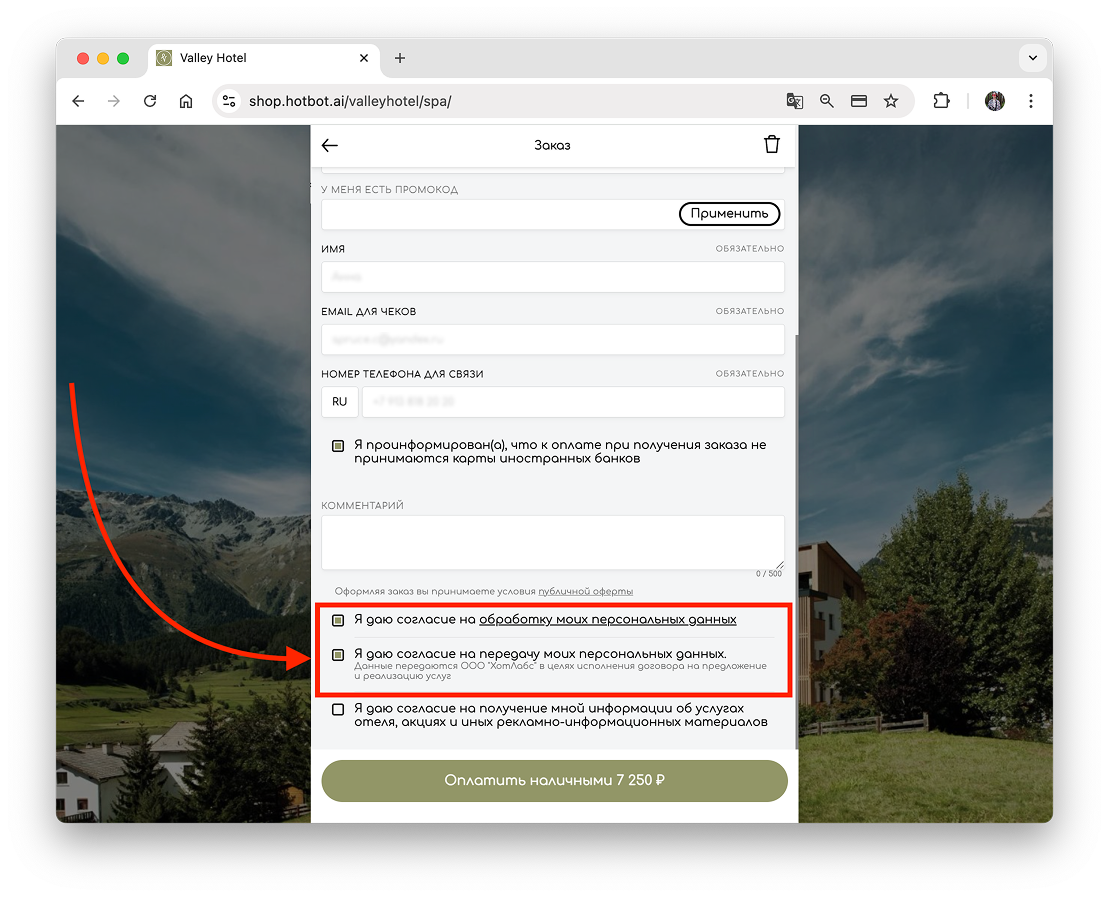The image size is (1109, 897).
Task: Focus the promo code input field
Action: (x=499, y=214)
